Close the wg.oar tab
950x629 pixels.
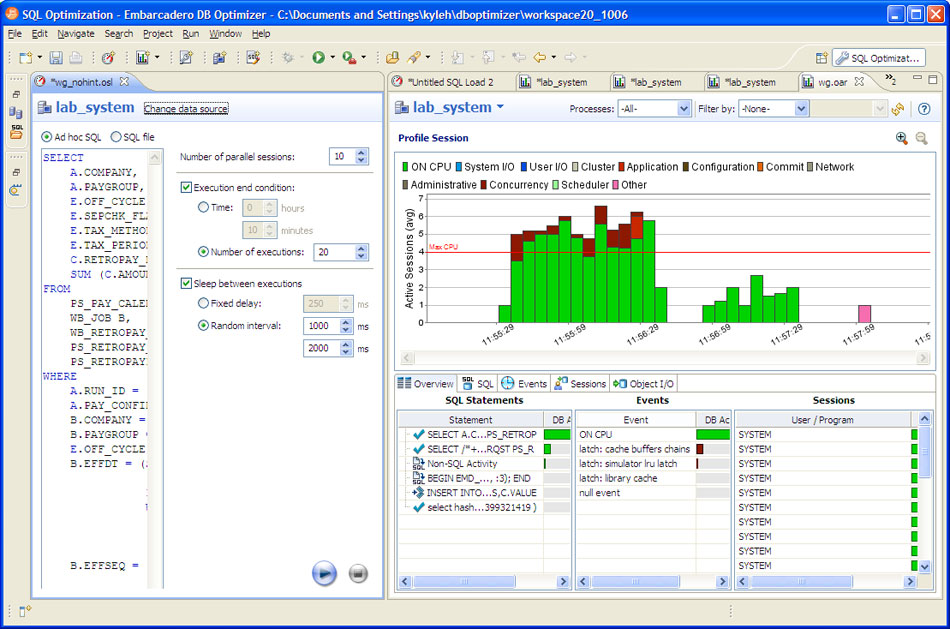[x=859, y=81]
